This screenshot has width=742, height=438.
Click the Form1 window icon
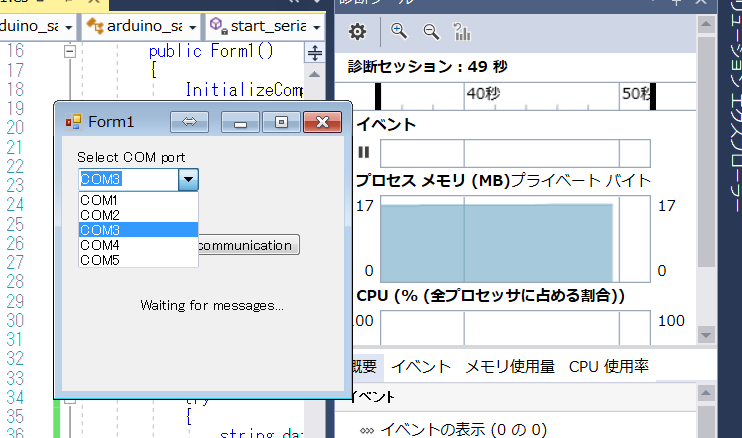click(x=73, y=122)
